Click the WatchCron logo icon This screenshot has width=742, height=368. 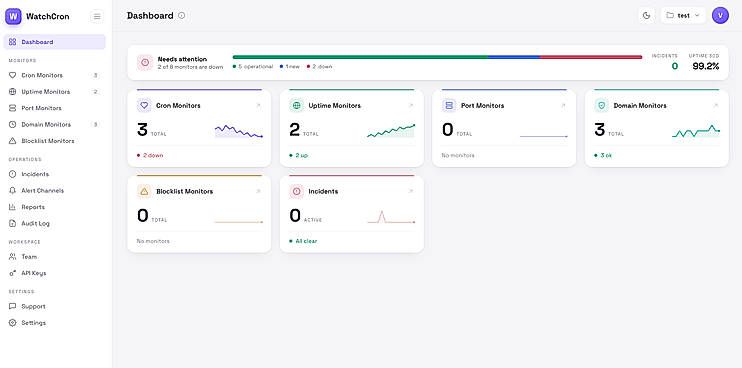tap(13, 17)
